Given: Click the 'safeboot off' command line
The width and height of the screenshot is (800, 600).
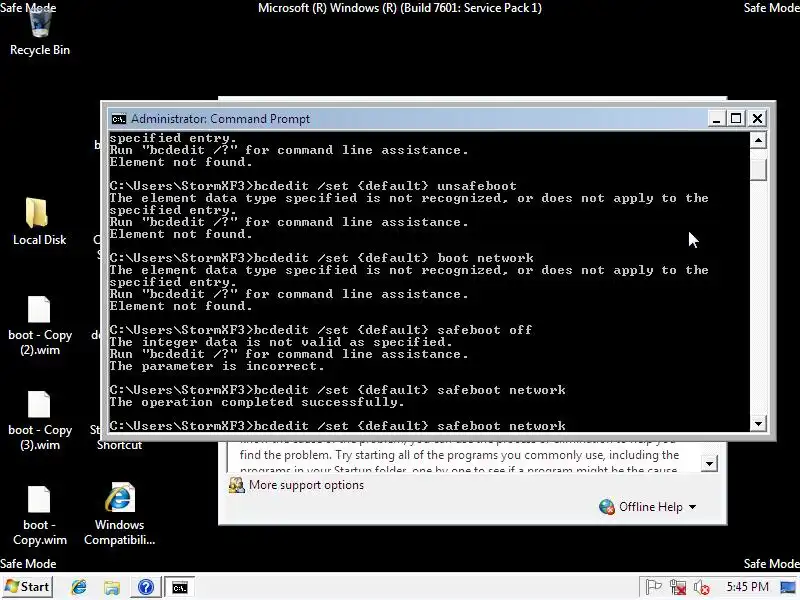Looking at the screenshot, I should tap(321, 330).
